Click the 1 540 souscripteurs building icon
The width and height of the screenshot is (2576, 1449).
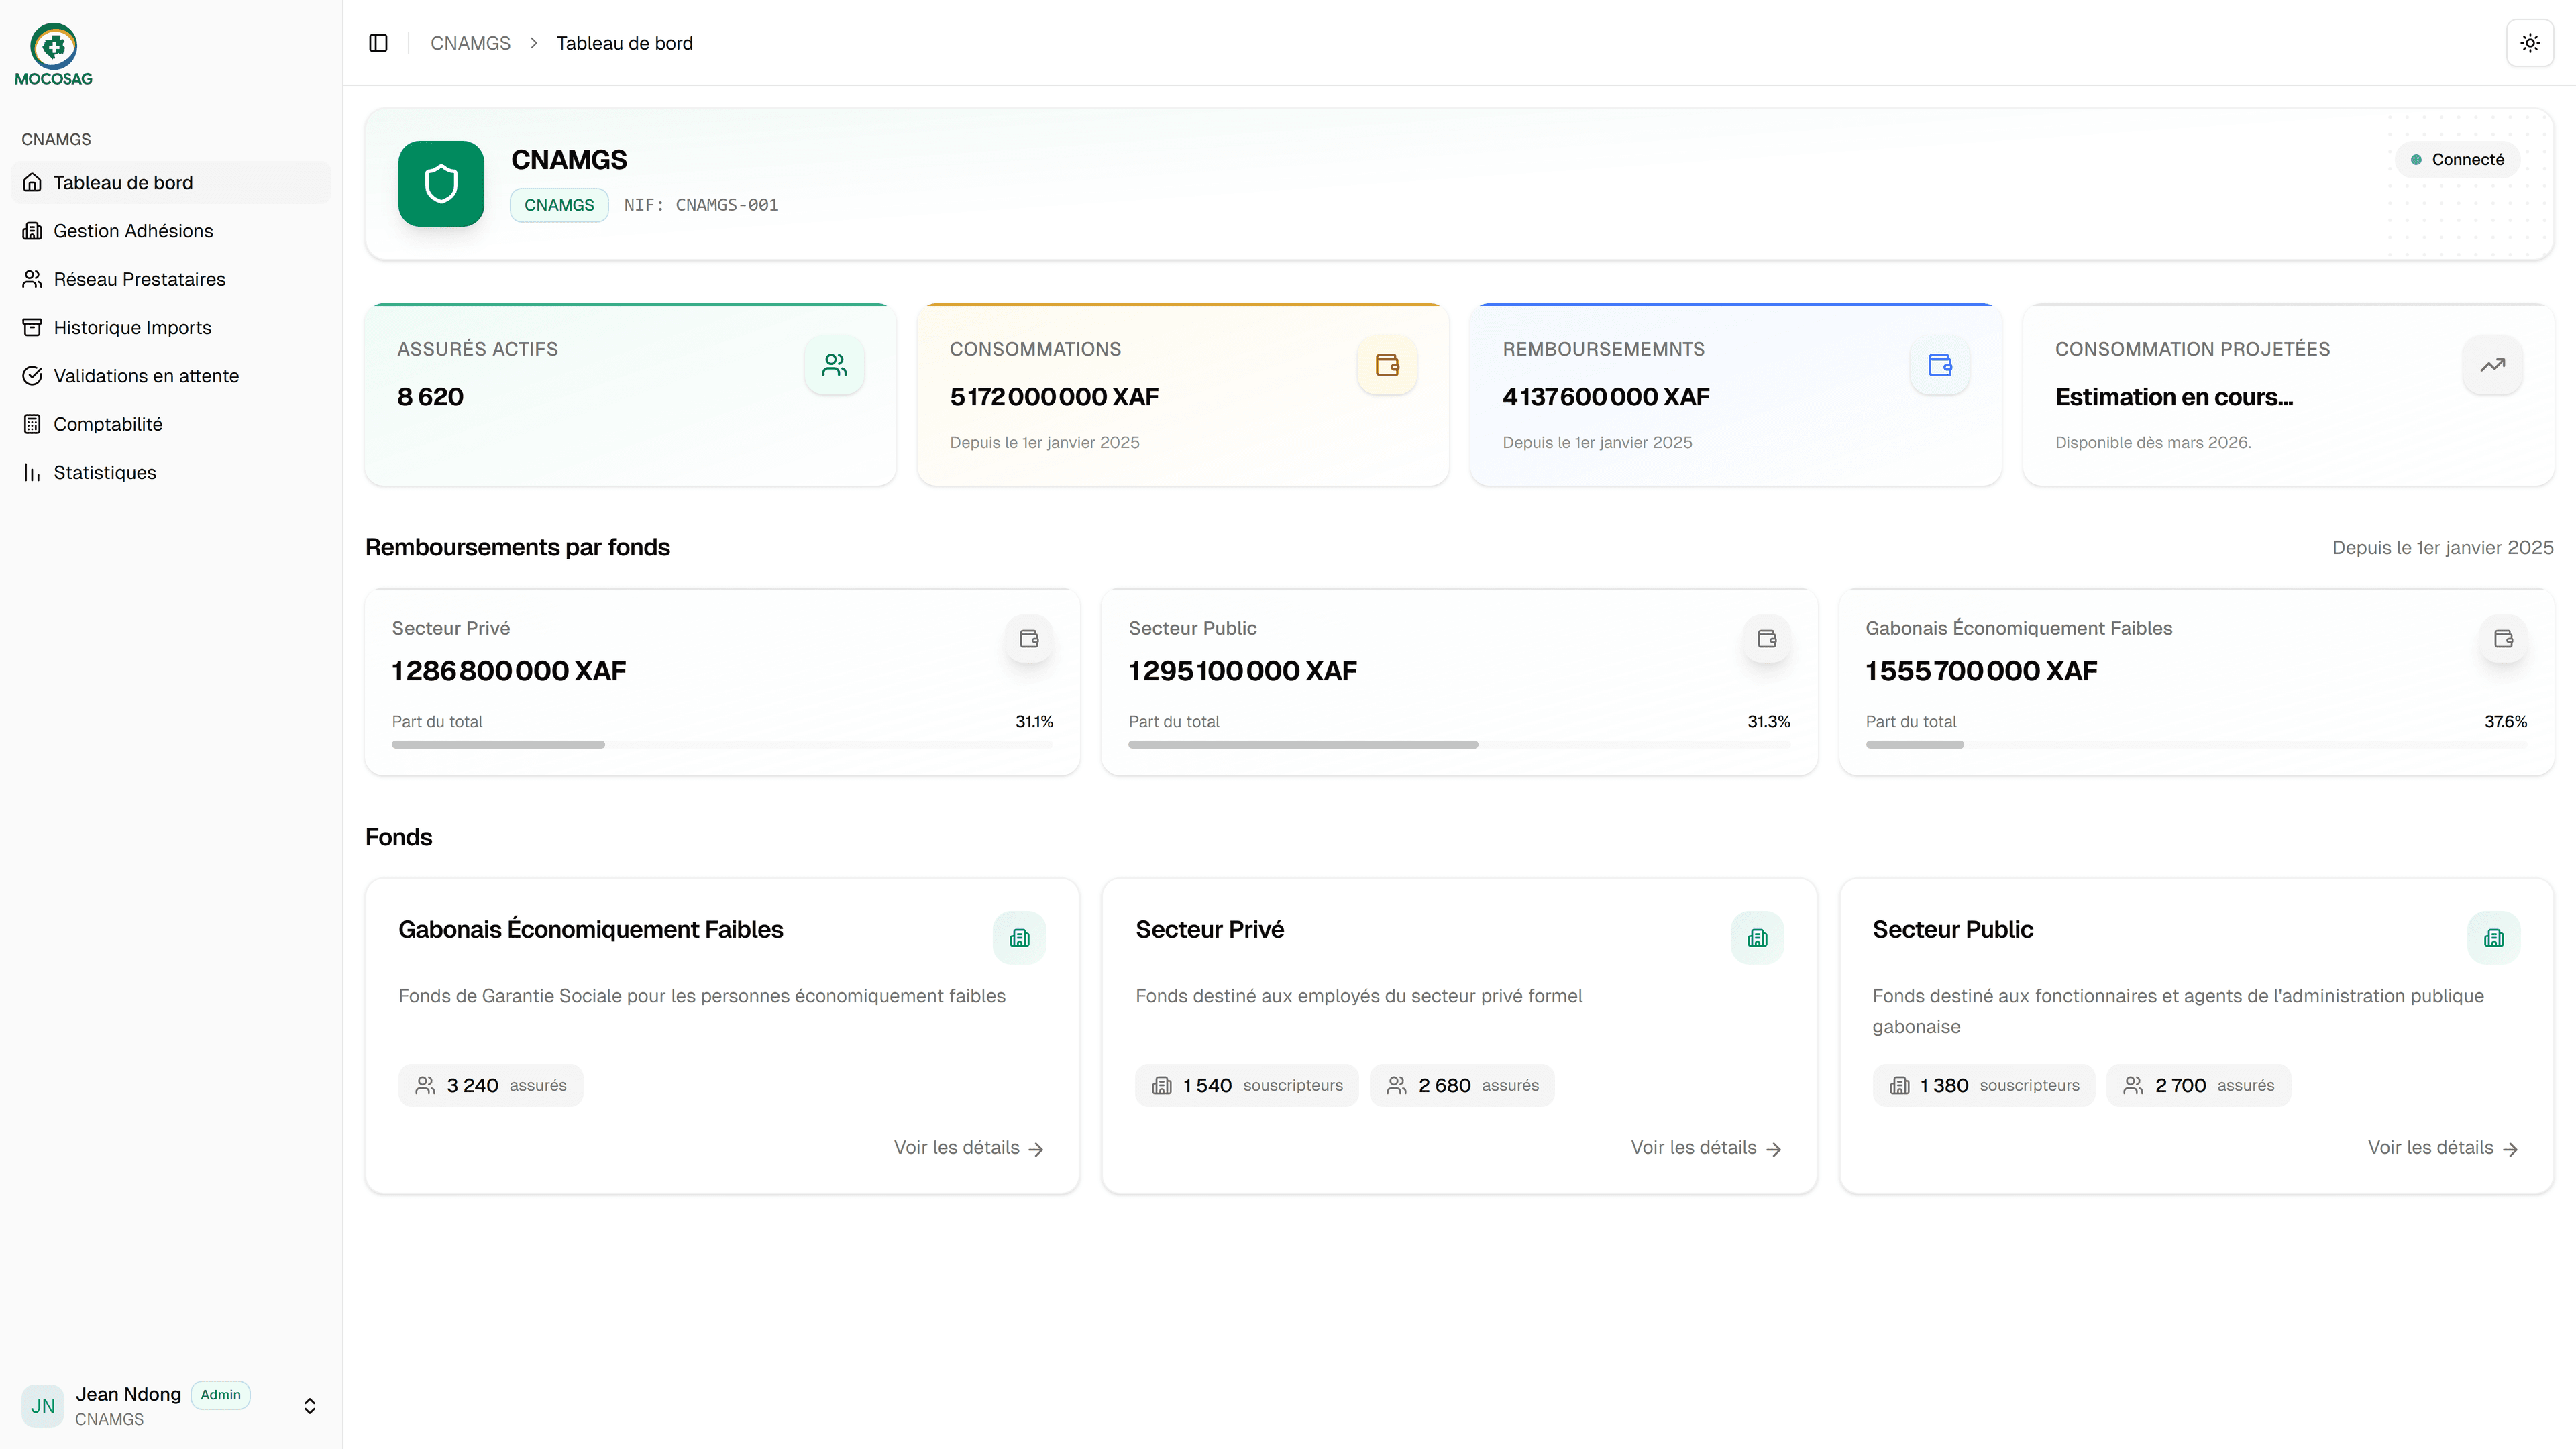pos(1162,1086)
